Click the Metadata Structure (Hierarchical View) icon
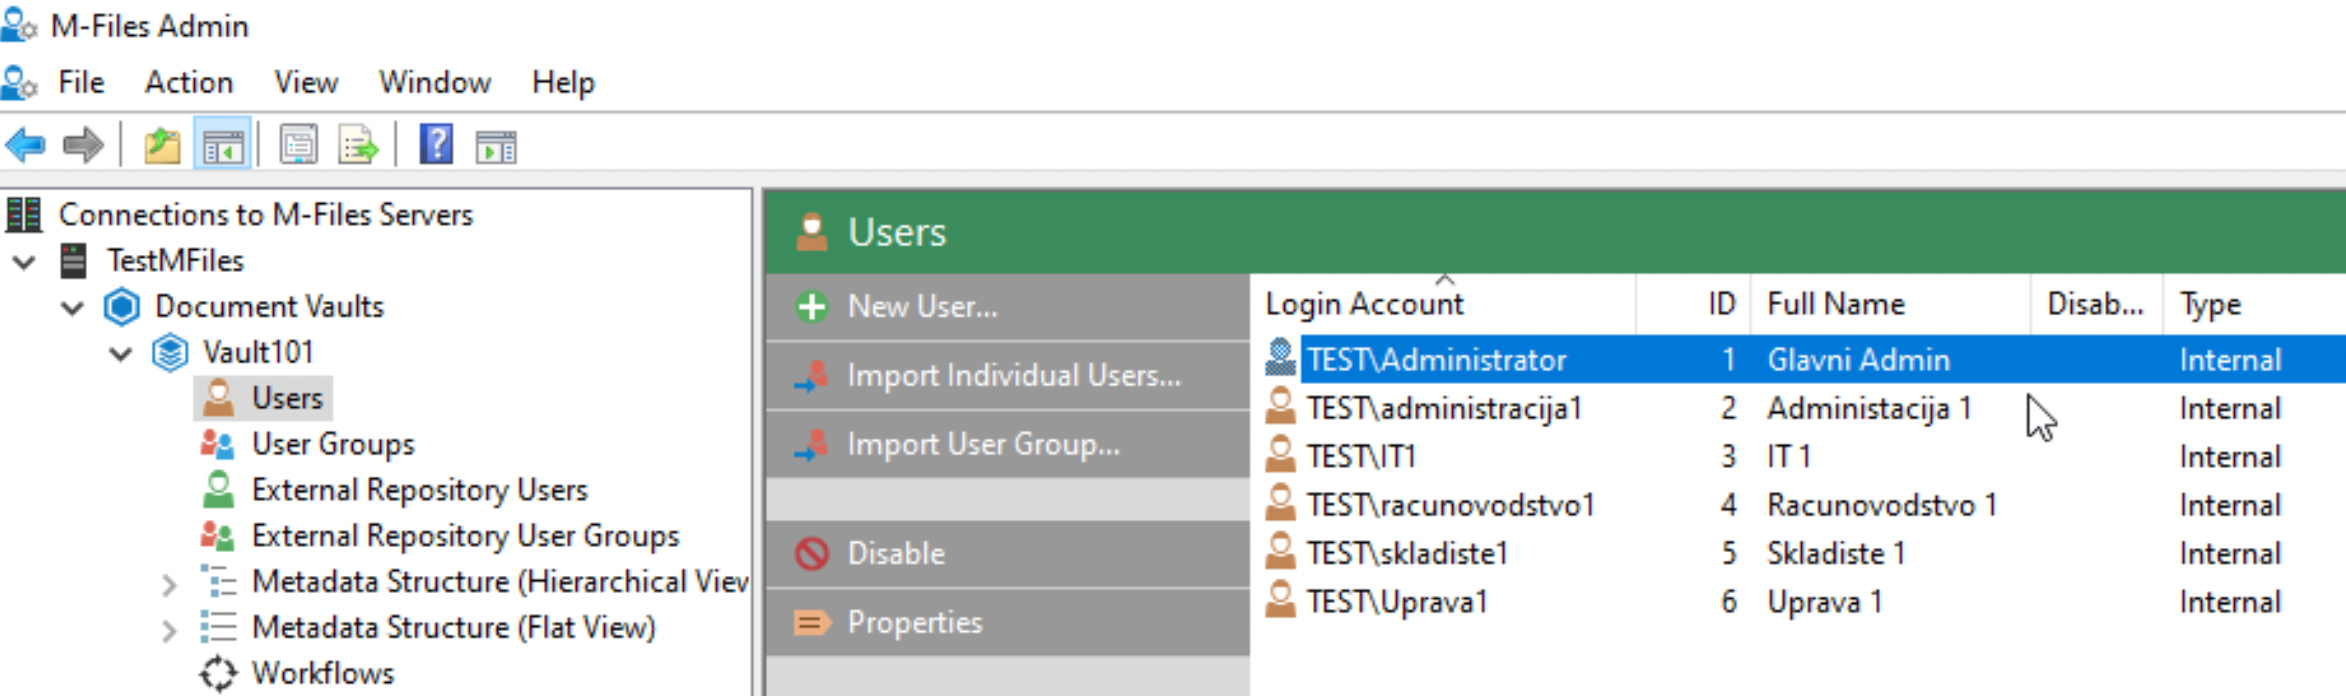The height and width of the screenshot is (696, 2346). 218,581
